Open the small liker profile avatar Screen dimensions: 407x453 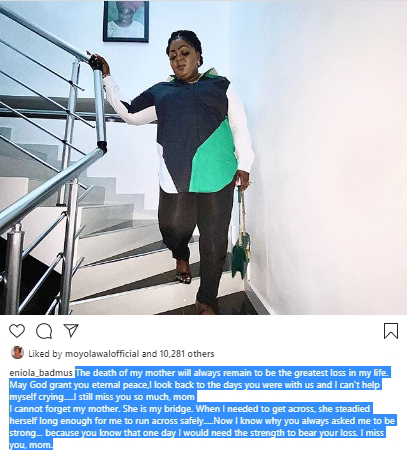point(17,353)
